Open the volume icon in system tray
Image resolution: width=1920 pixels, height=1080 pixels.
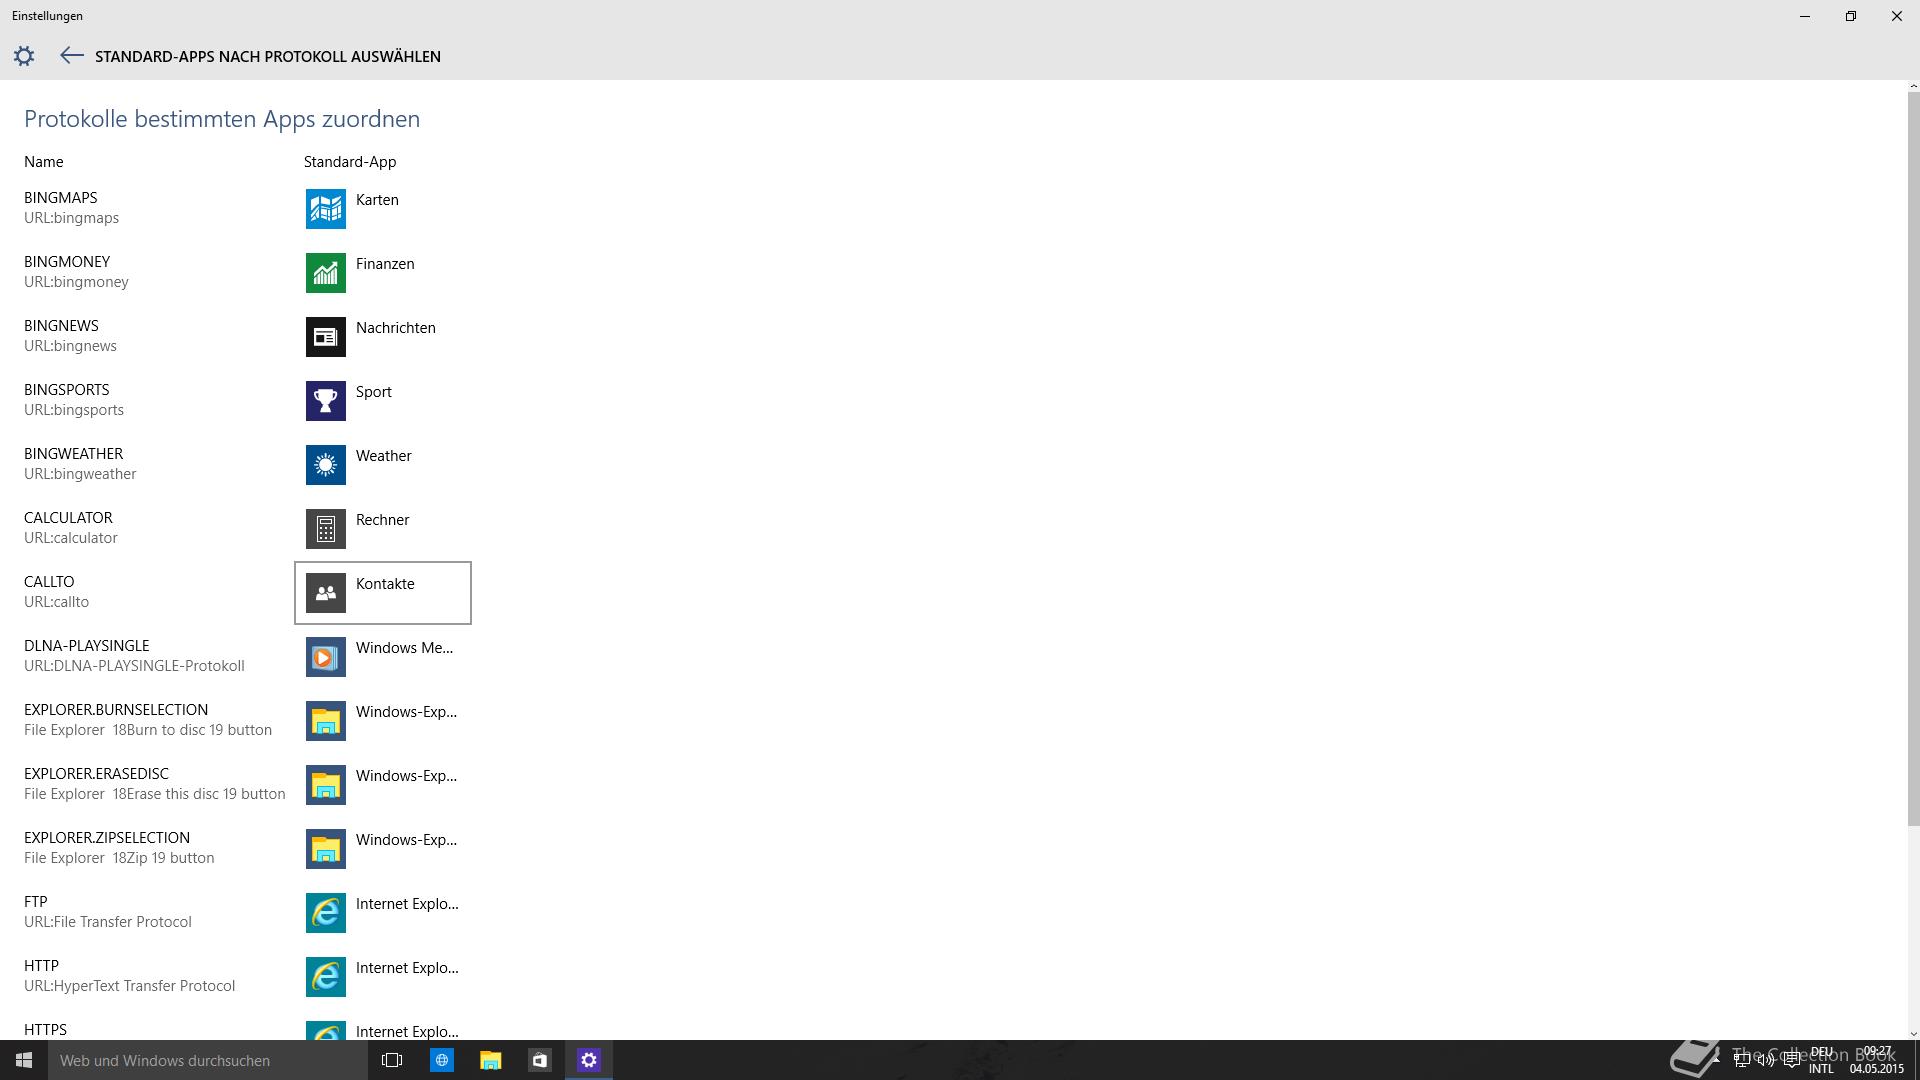(1766, 1060)
